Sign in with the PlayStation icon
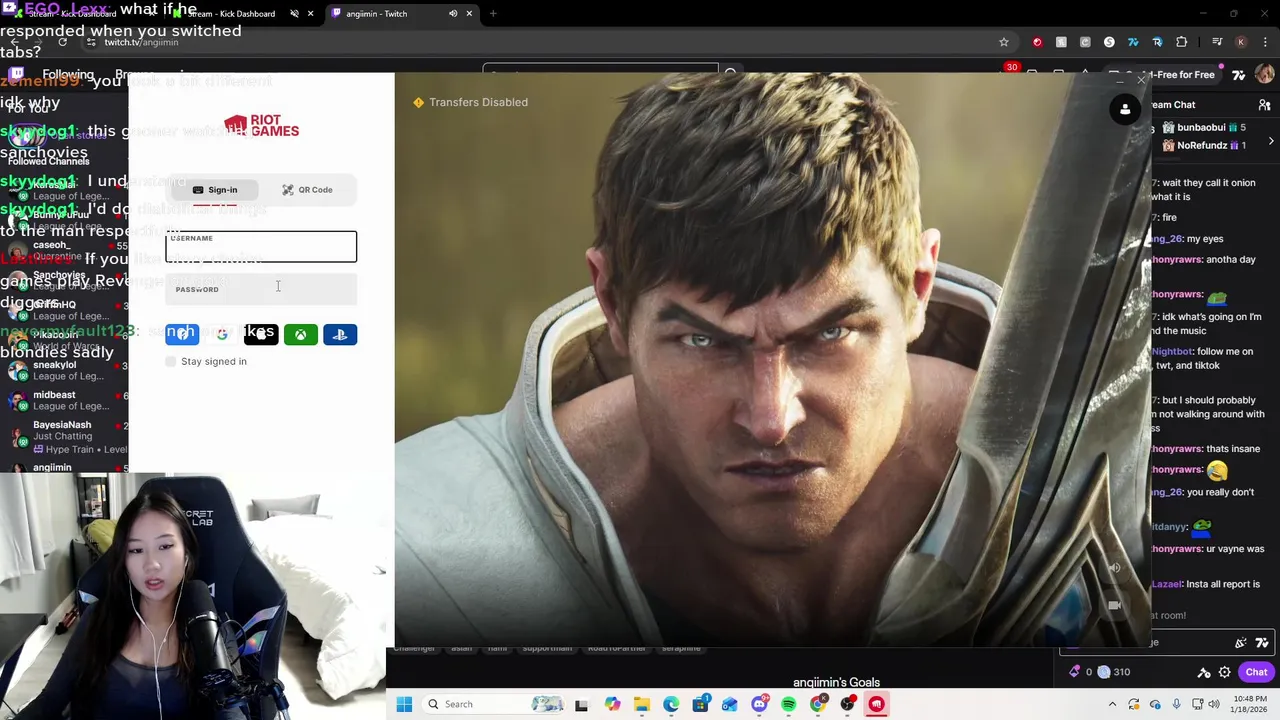Screen dimensions: 1280x720 [340, 334]
